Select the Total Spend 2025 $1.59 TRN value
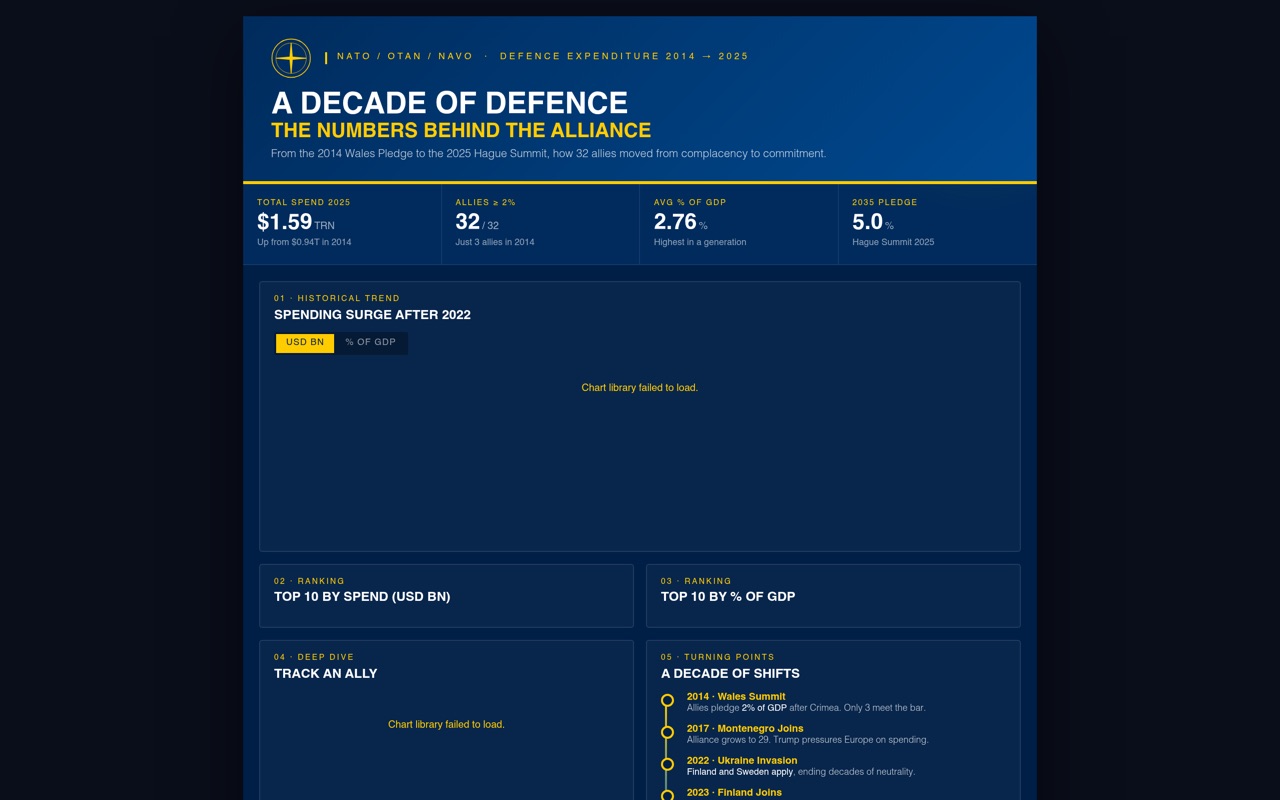 point(296,222)
